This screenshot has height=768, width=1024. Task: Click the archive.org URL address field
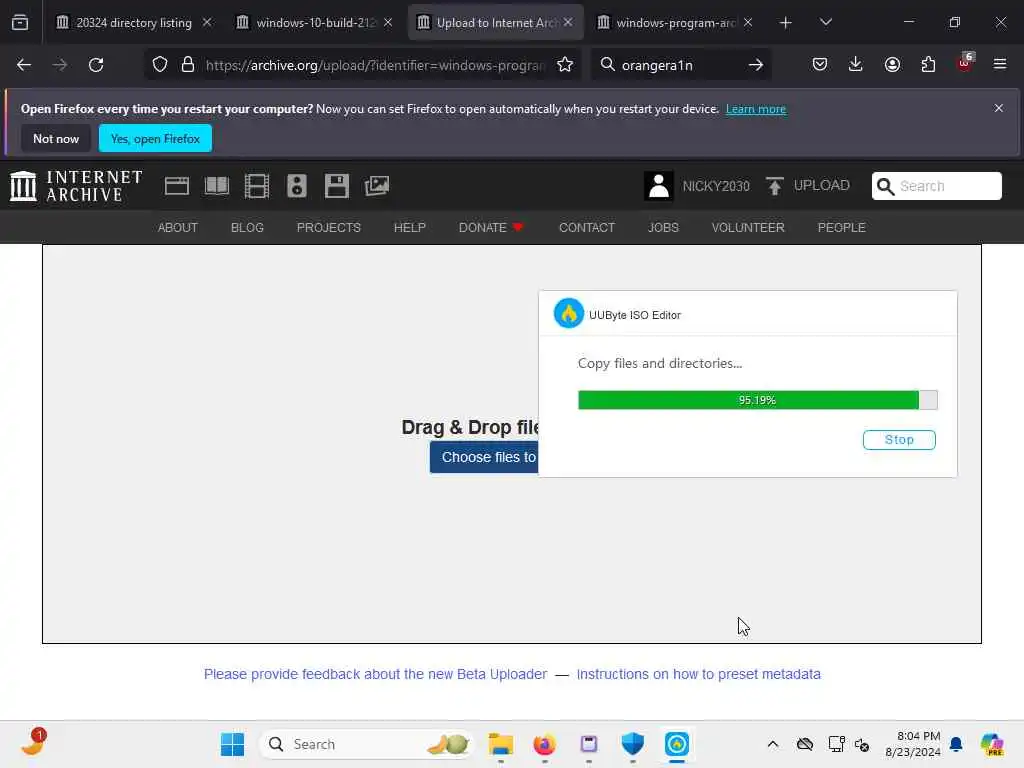[x=374, y=65]
